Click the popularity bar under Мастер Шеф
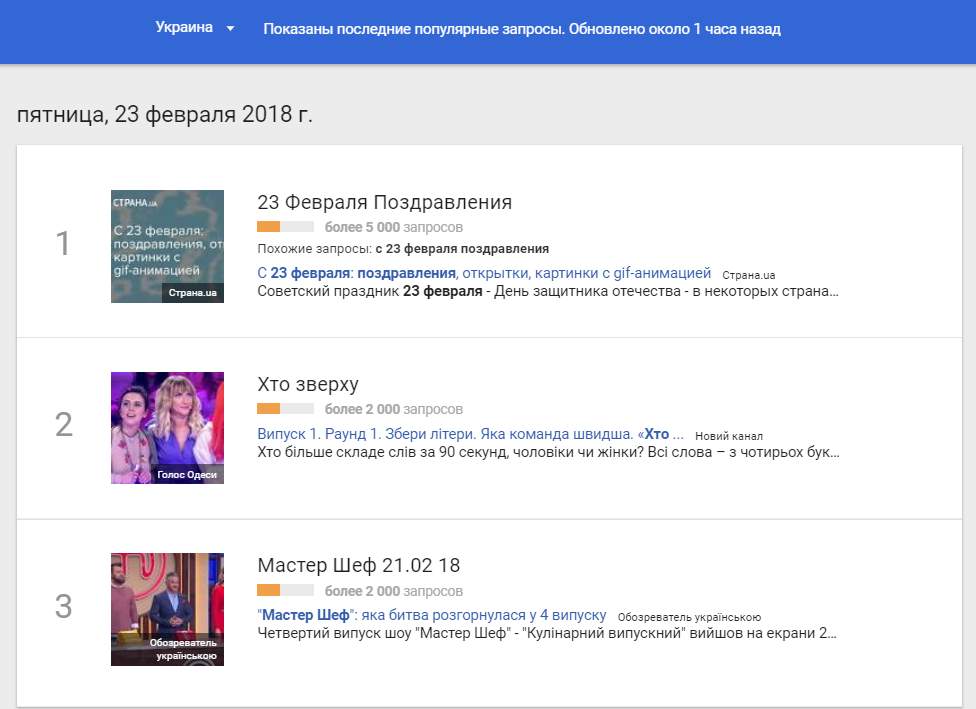Screen dimensions: 976x709 click(x=285, y=590)
